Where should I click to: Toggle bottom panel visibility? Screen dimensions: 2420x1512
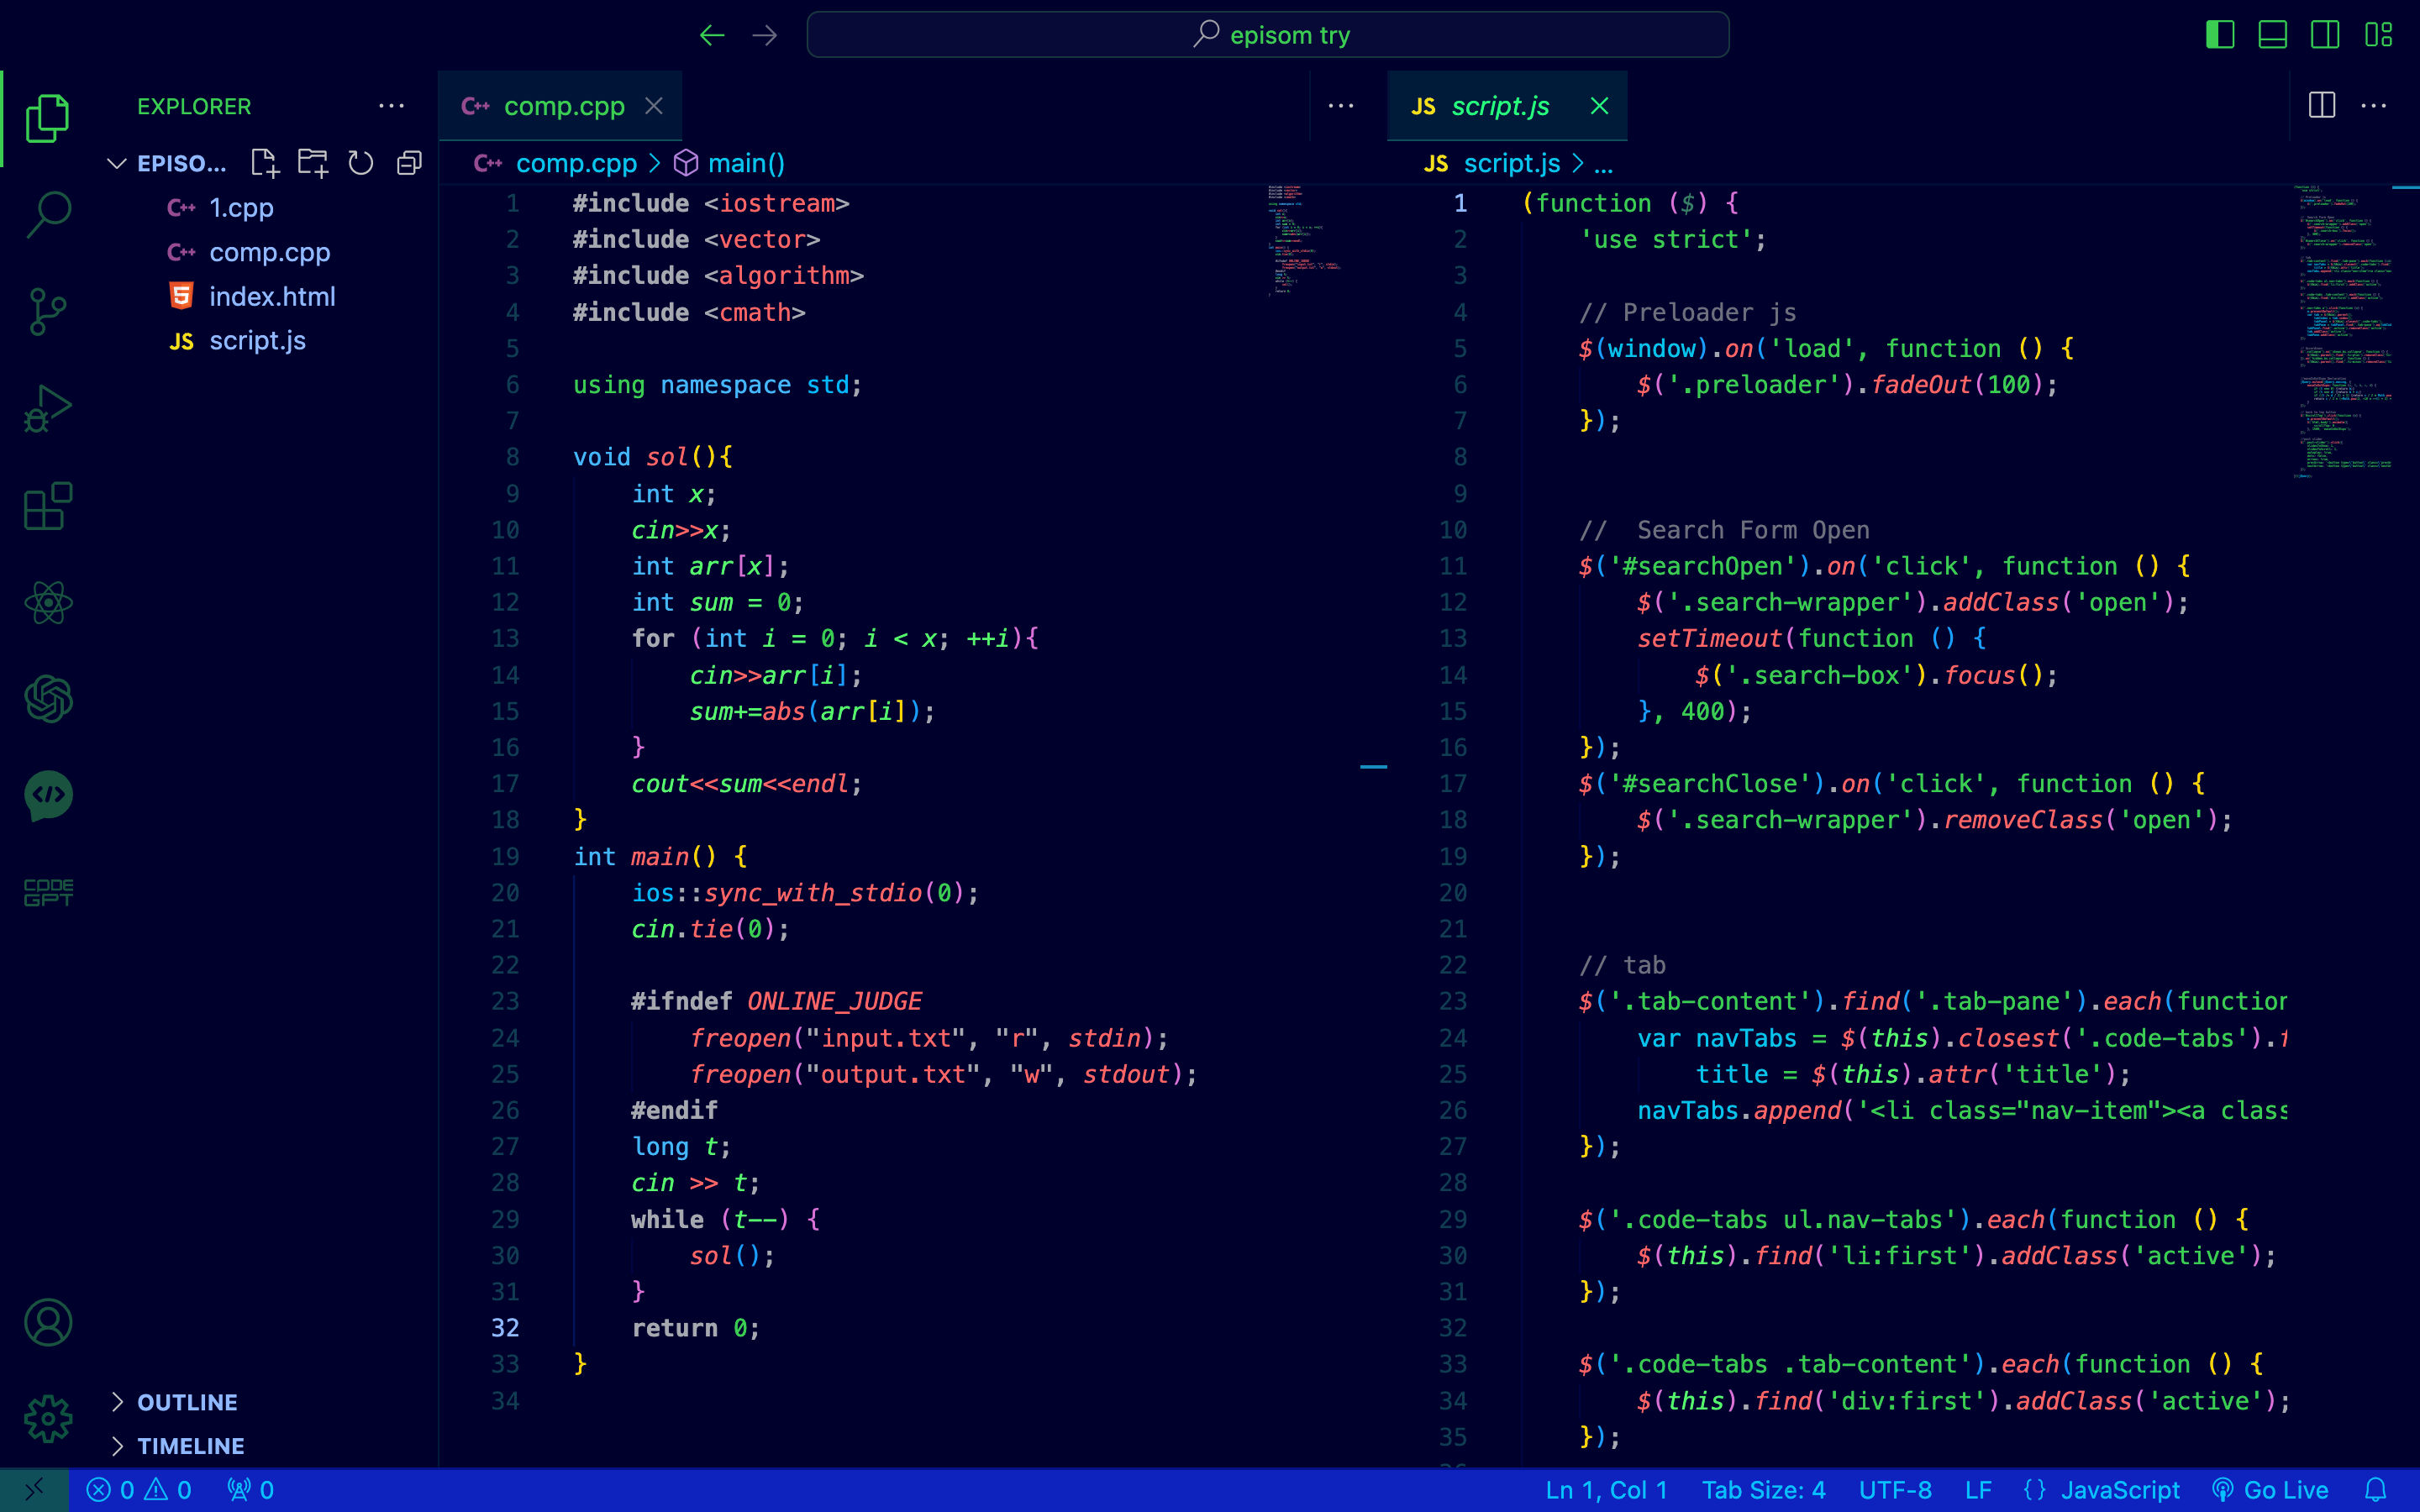[2272, 35]
